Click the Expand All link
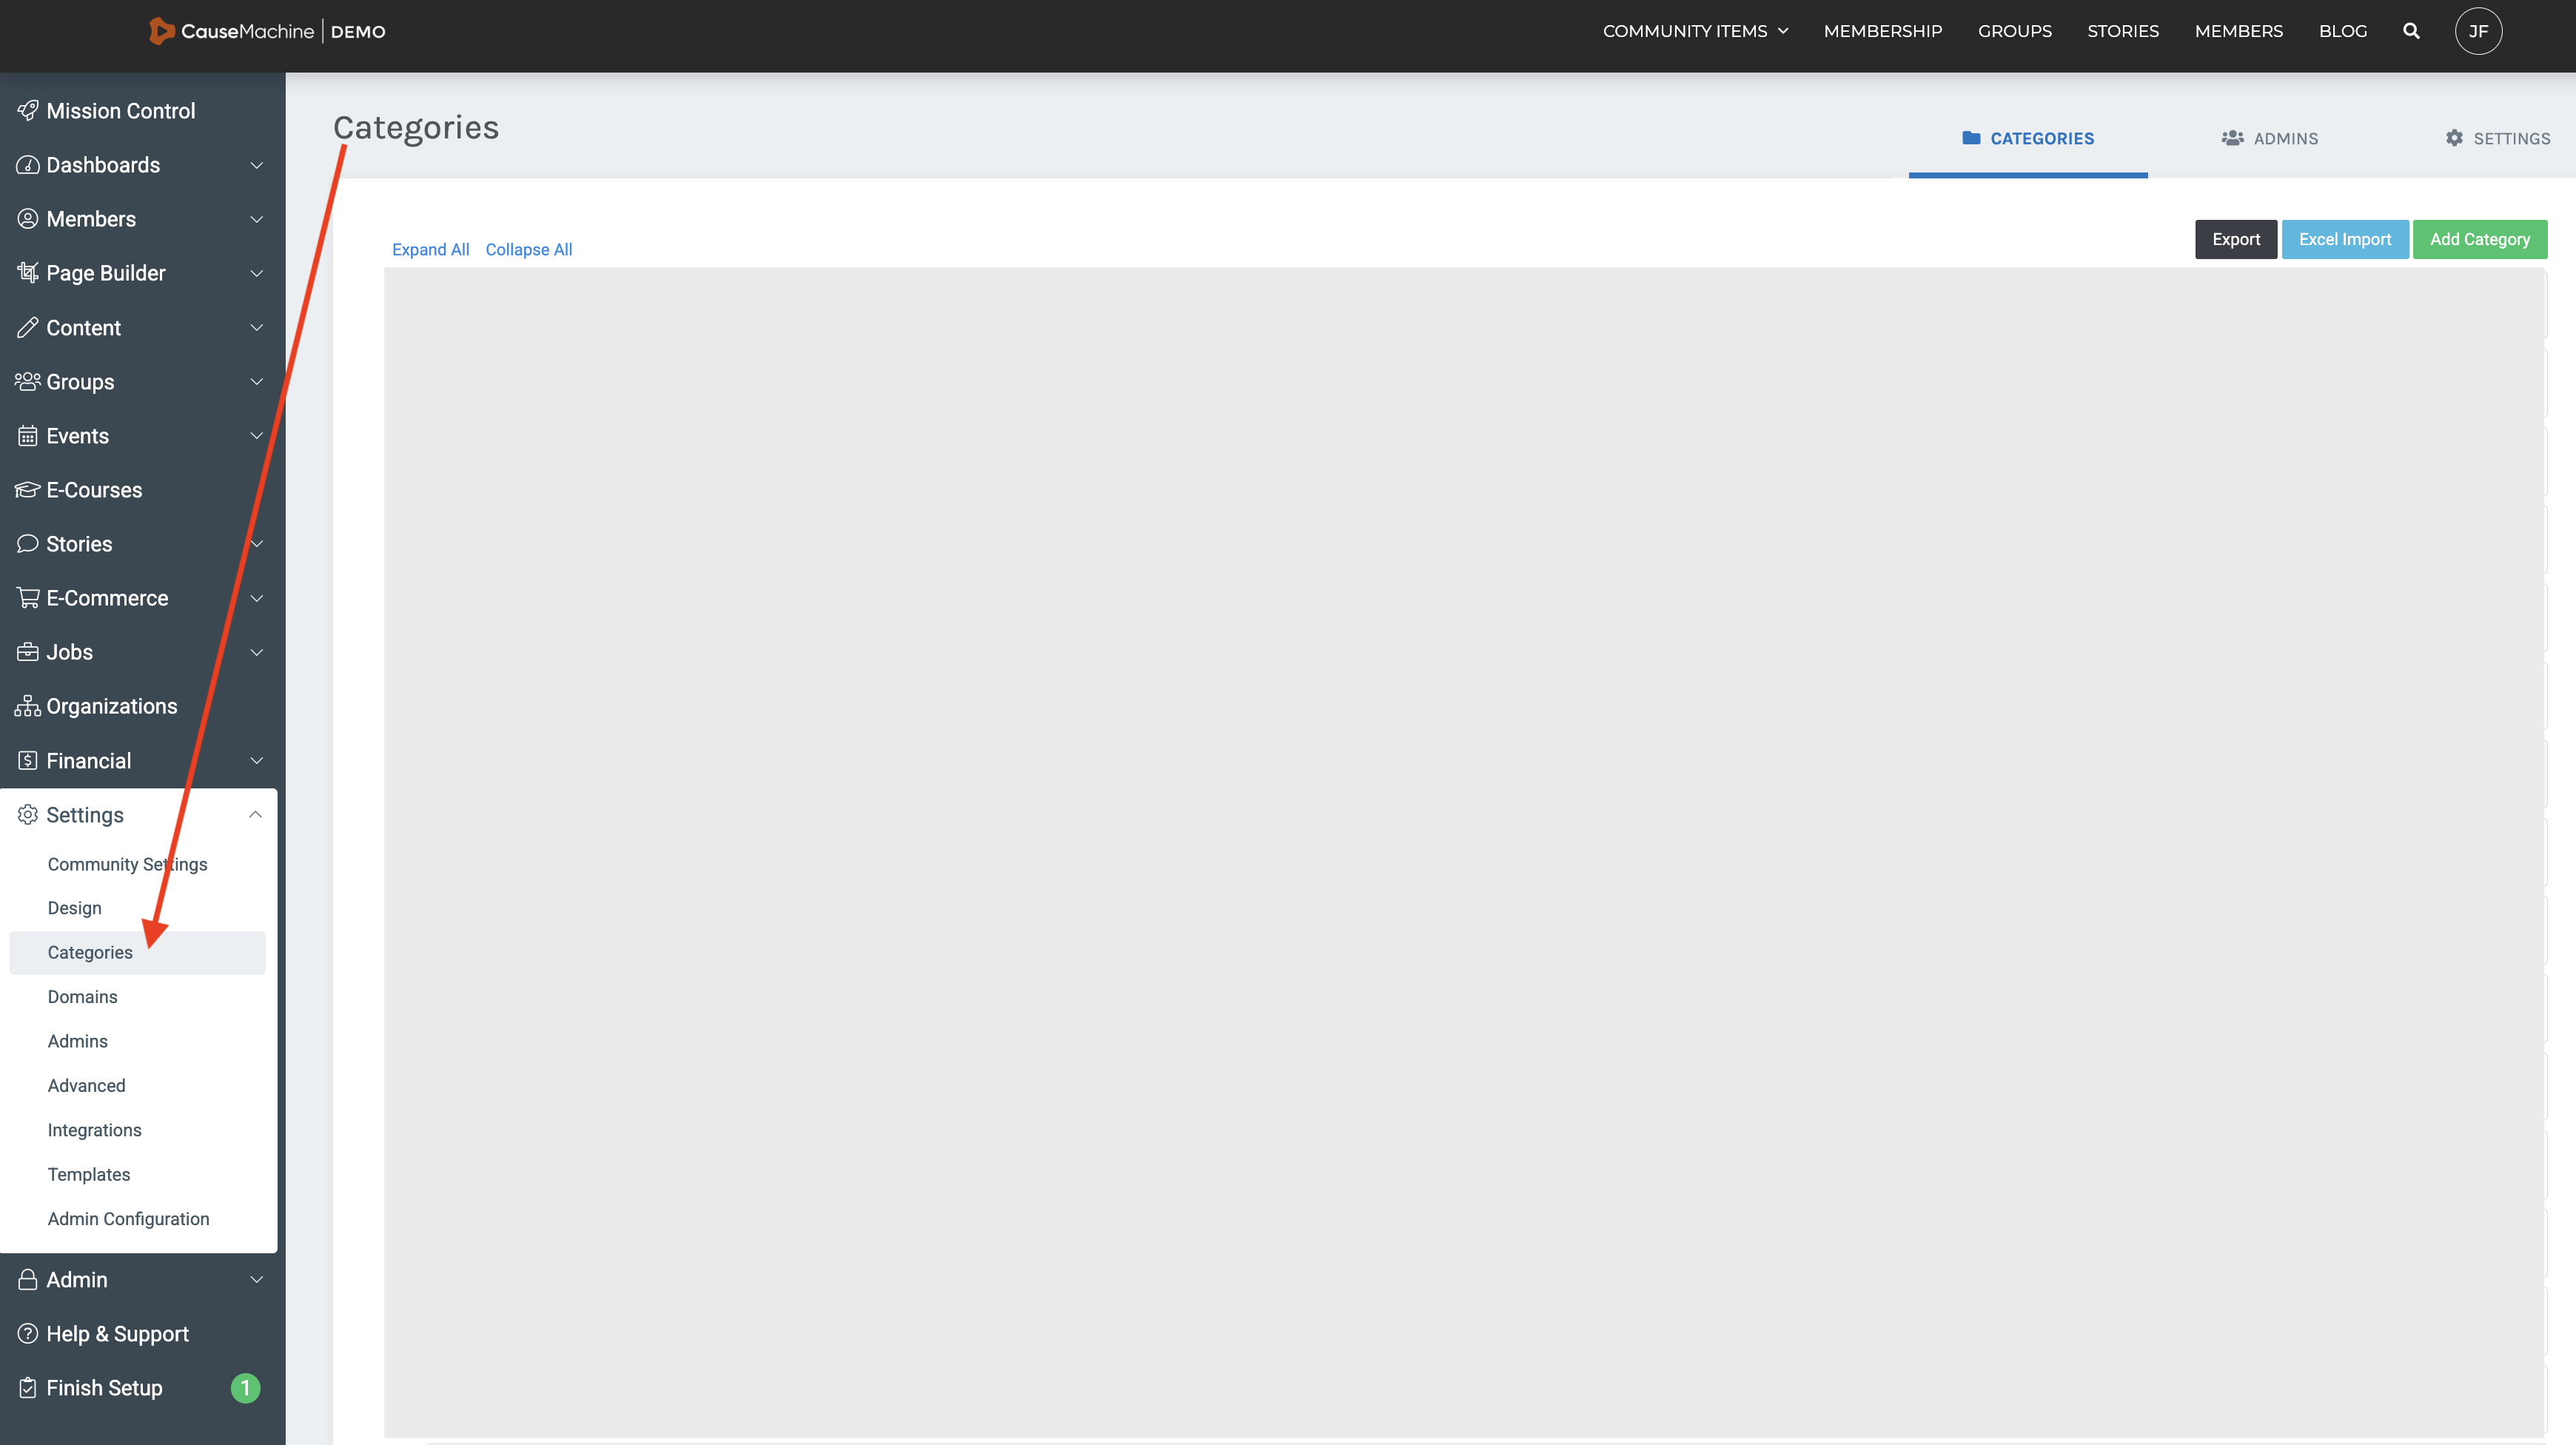 pos(430,249)
